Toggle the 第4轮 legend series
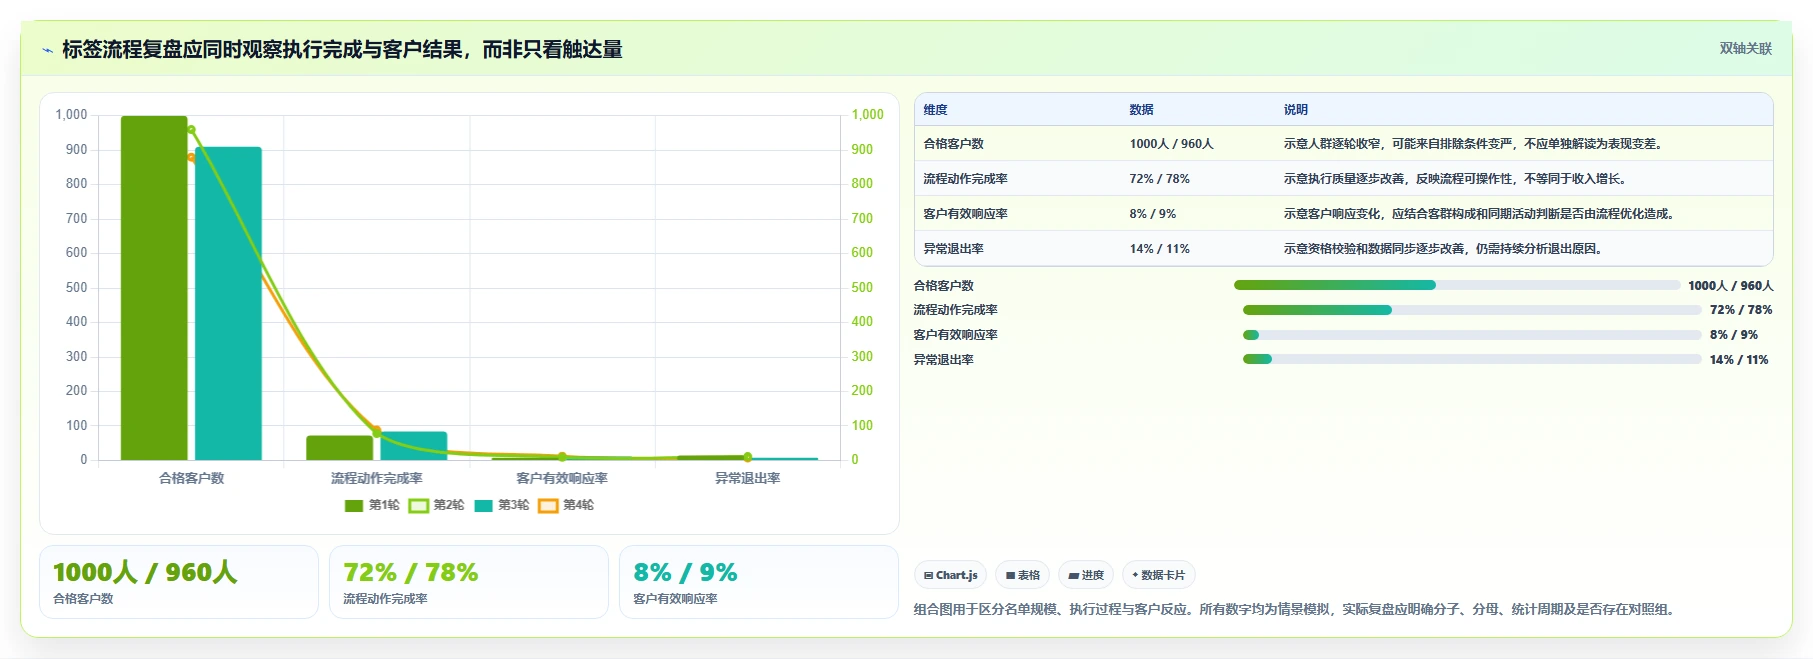This screenshot has width=1813, height=659. tap(566, 505)
